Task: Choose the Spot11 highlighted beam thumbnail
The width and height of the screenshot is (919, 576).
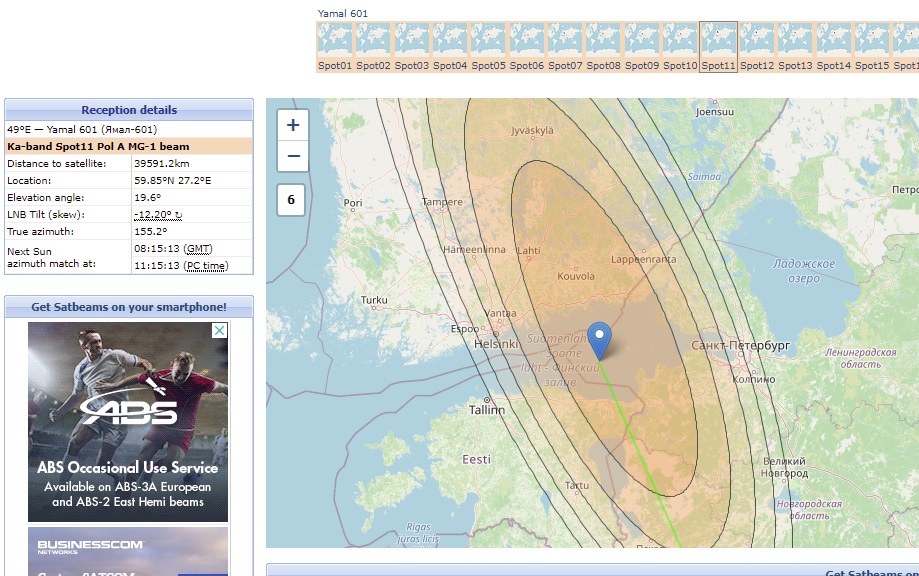Action: [718, 40]
